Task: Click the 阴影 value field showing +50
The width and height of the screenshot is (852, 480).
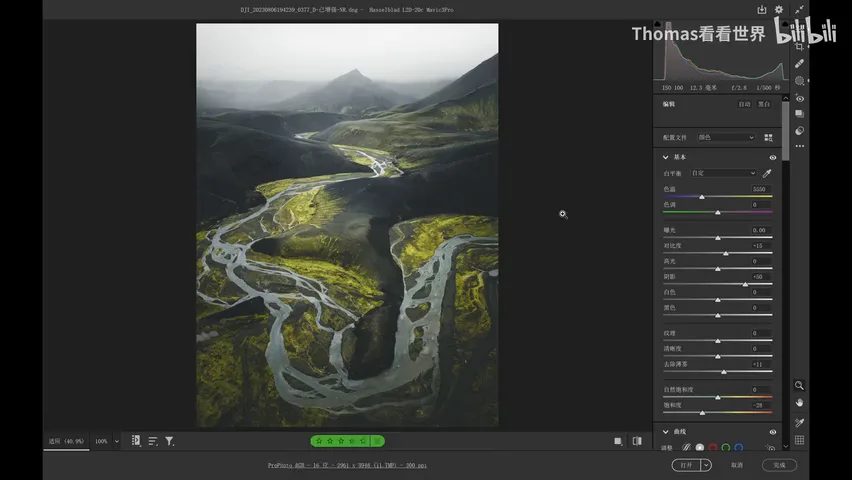Action: (760, 277)
